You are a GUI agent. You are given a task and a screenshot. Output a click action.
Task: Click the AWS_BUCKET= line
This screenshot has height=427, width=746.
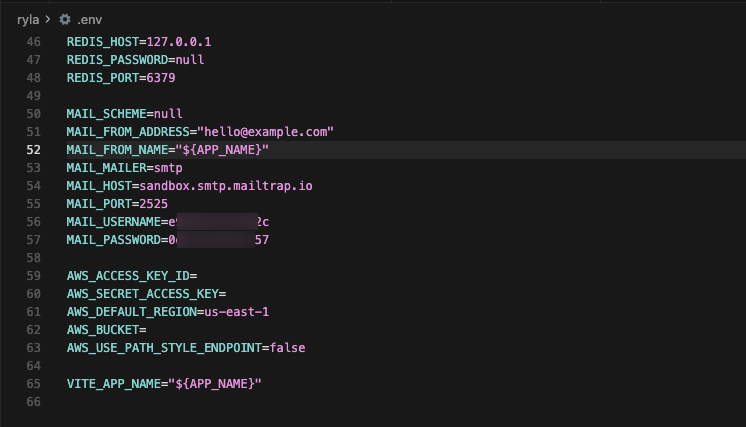(107, 330)
